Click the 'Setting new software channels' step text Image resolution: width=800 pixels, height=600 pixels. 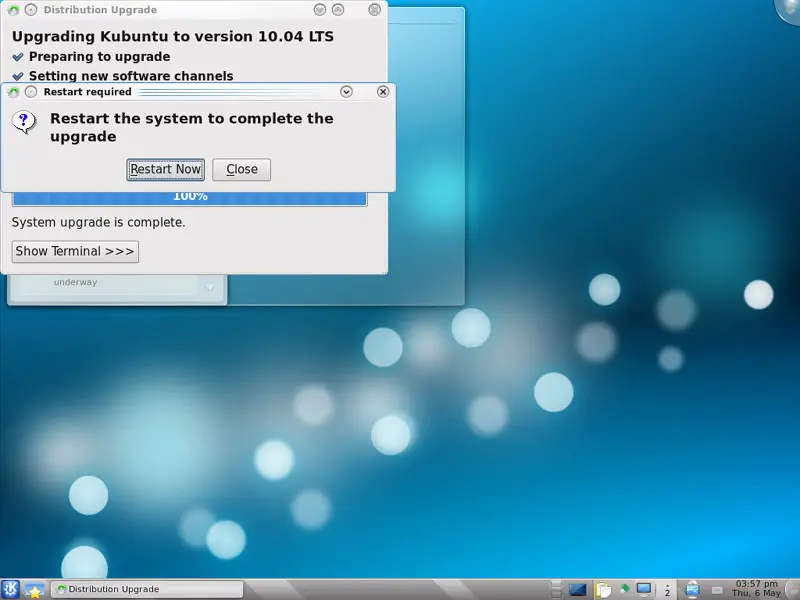pyautogui.click(x=131, y=76)
